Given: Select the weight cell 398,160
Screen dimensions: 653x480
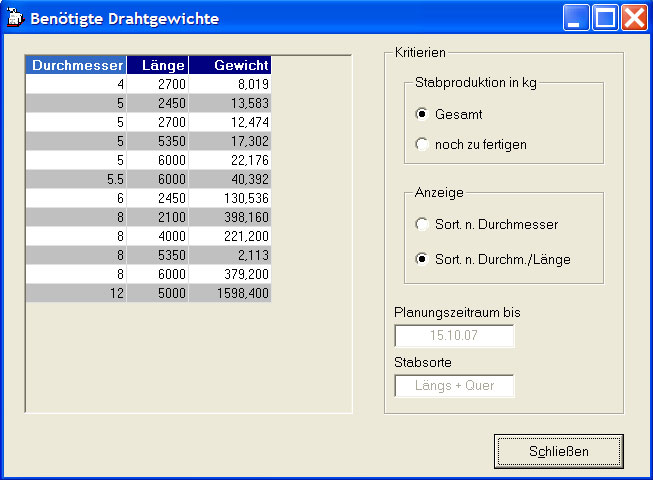Looking at the screenshot, I should (x=230, y=217).
